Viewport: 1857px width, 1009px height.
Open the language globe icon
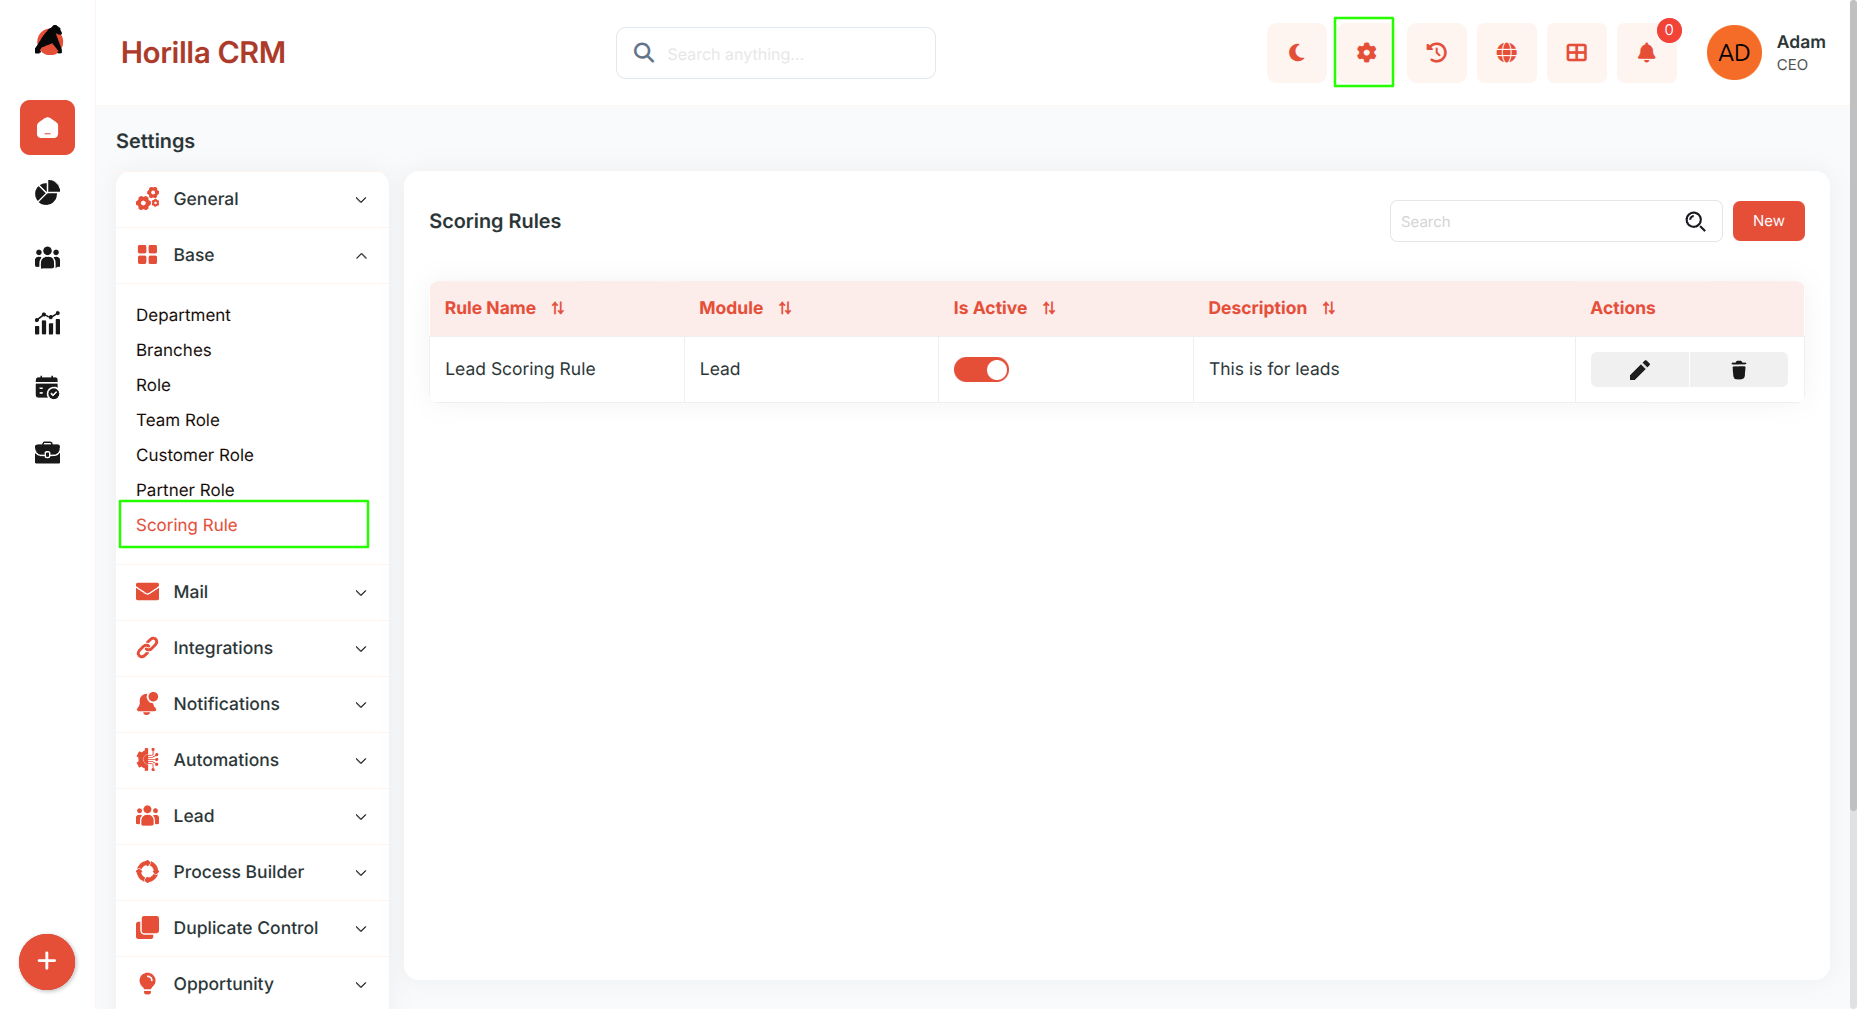[x=1506, y=53]
